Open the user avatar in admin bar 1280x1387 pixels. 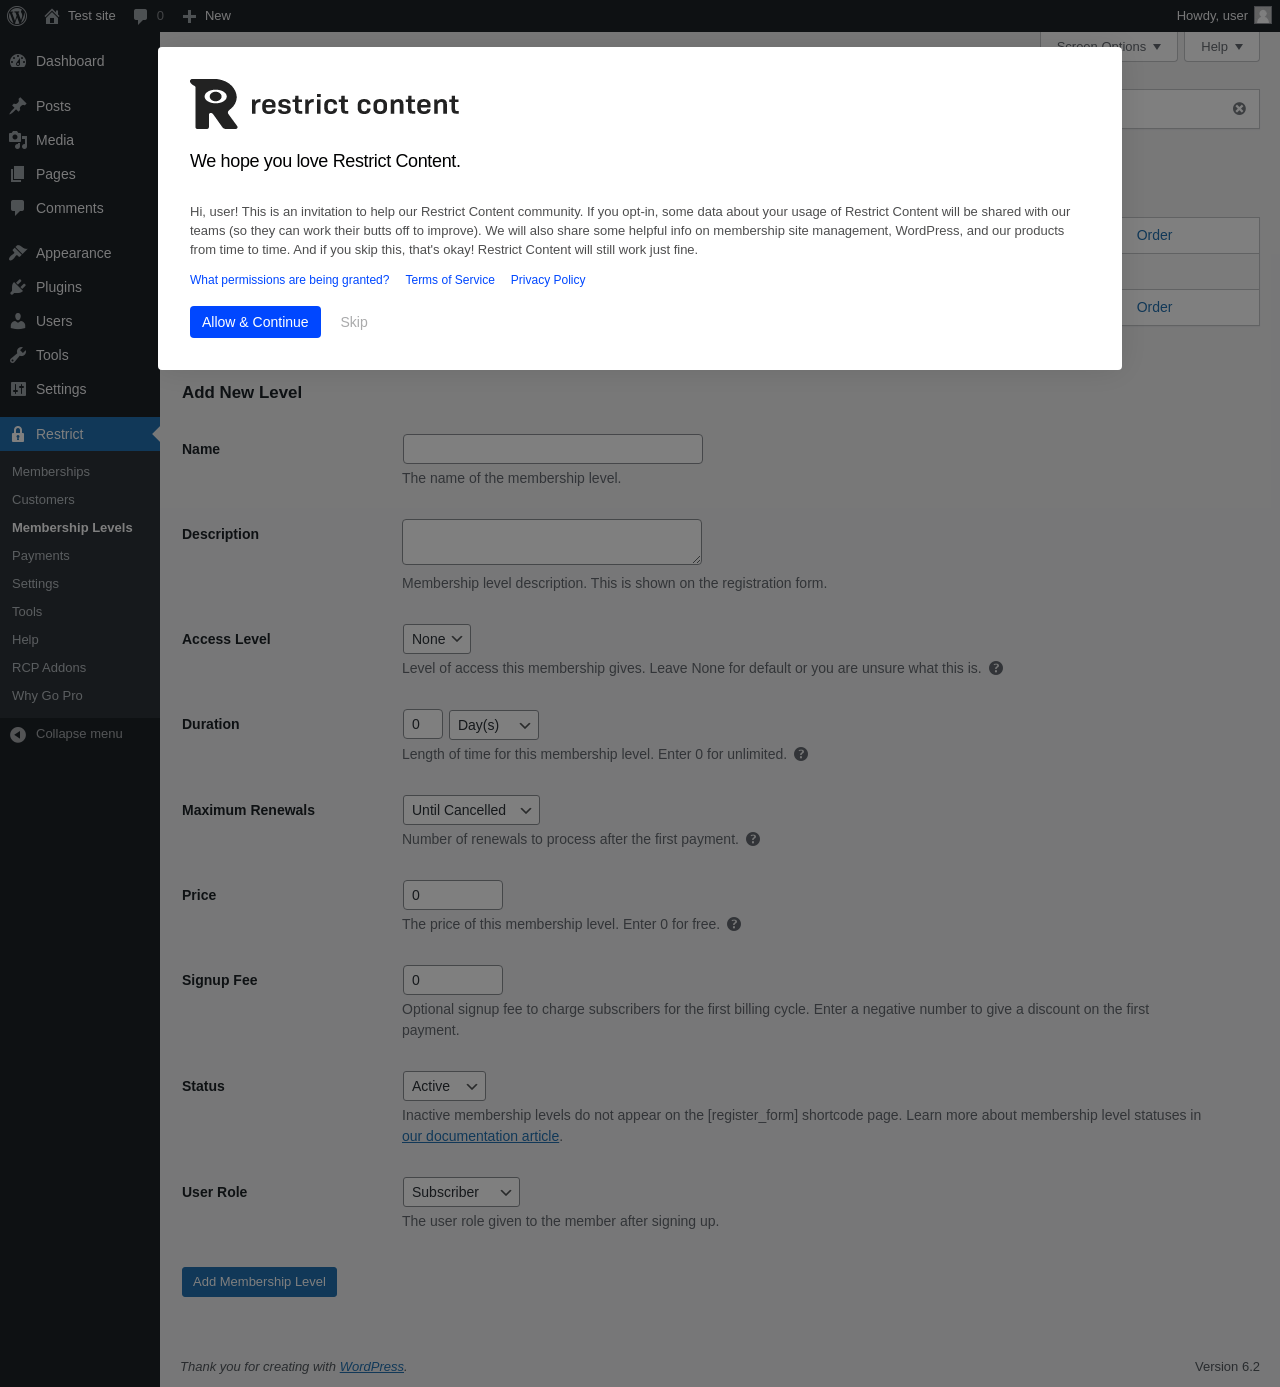click(1263, 15)
